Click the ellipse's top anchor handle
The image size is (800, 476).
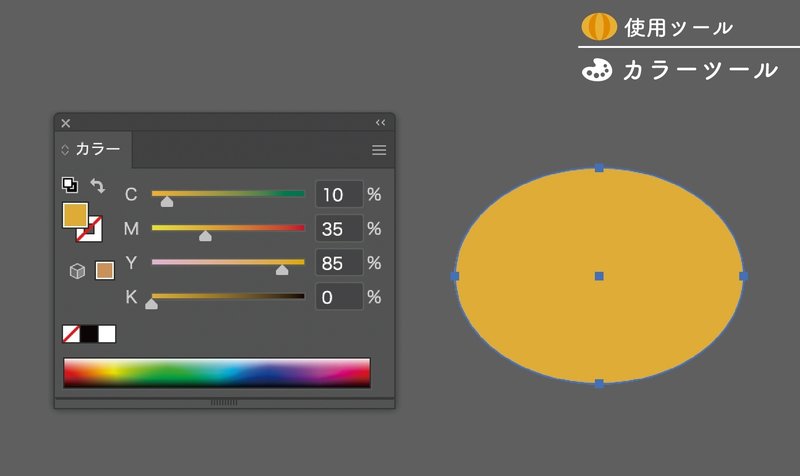[x=599, y=167]
